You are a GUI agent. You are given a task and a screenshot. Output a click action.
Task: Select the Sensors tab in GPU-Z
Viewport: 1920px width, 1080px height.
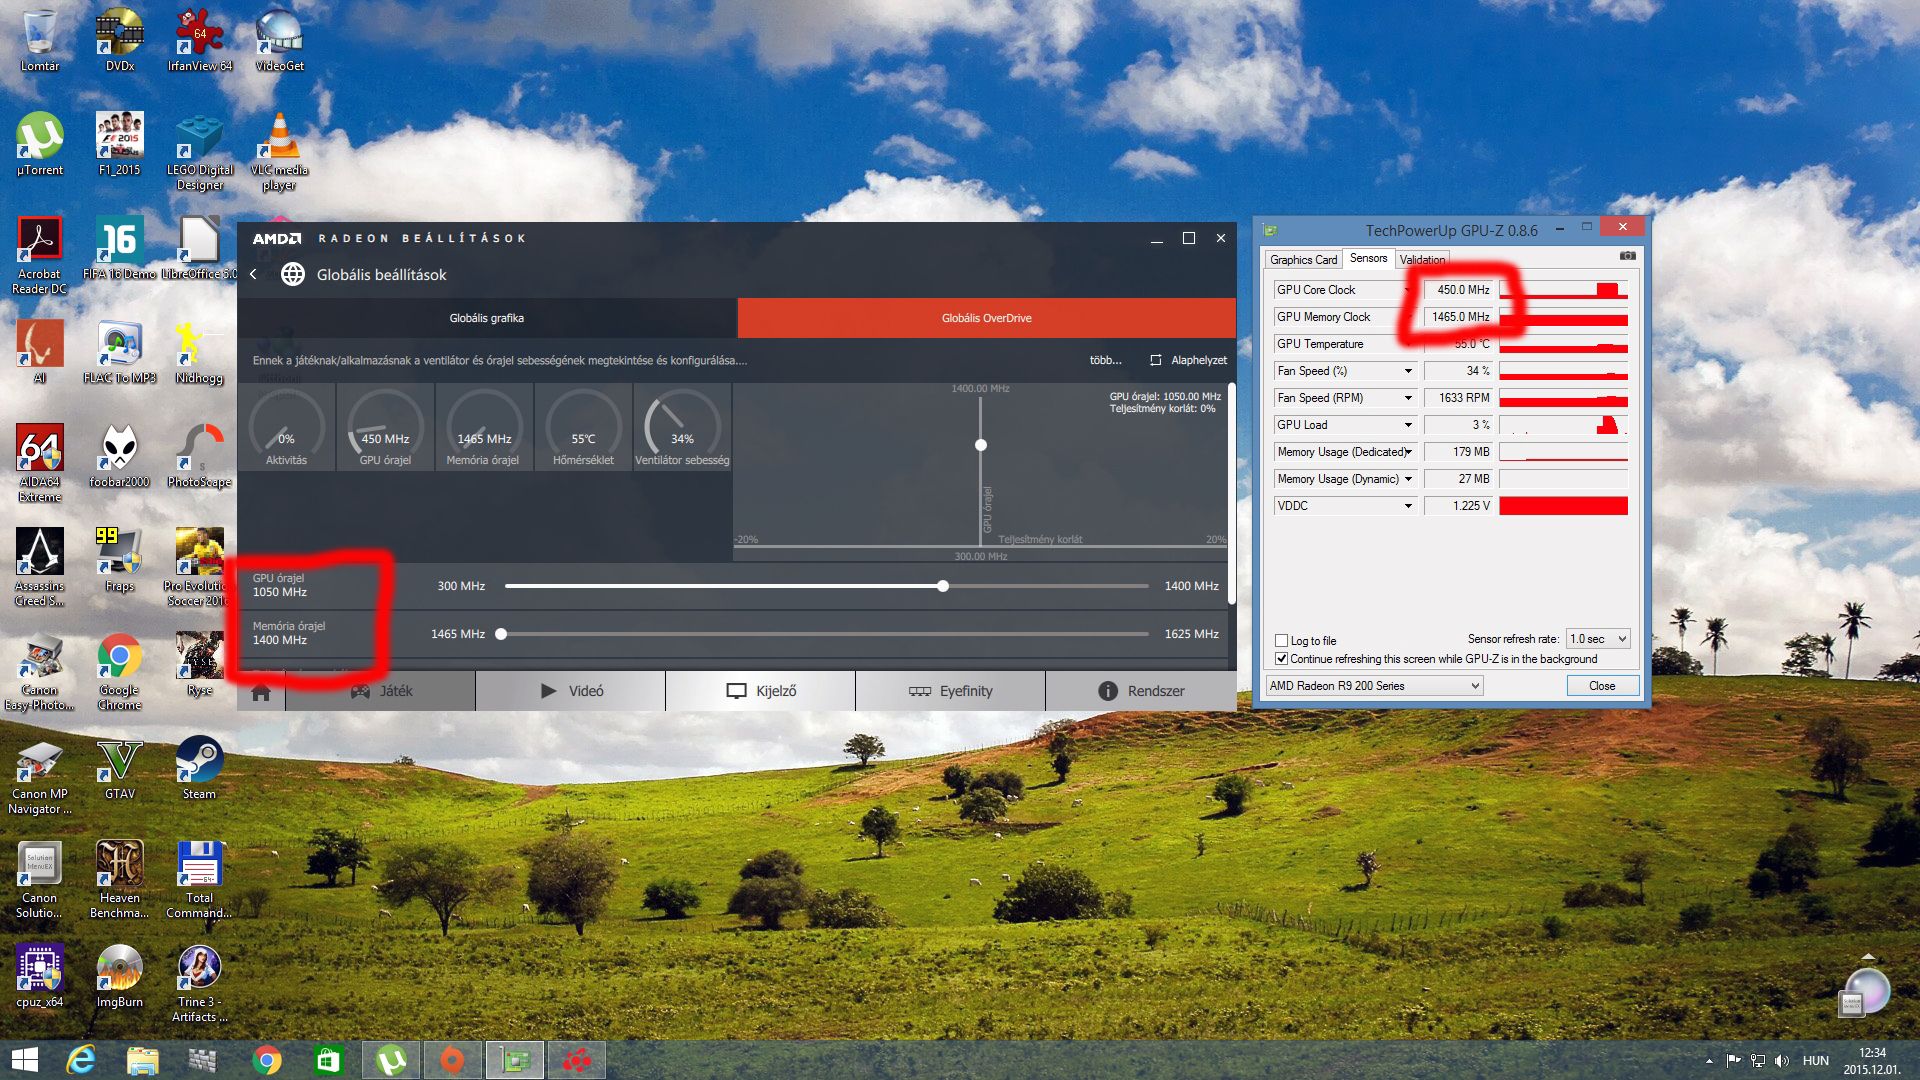pos(1368,258)
